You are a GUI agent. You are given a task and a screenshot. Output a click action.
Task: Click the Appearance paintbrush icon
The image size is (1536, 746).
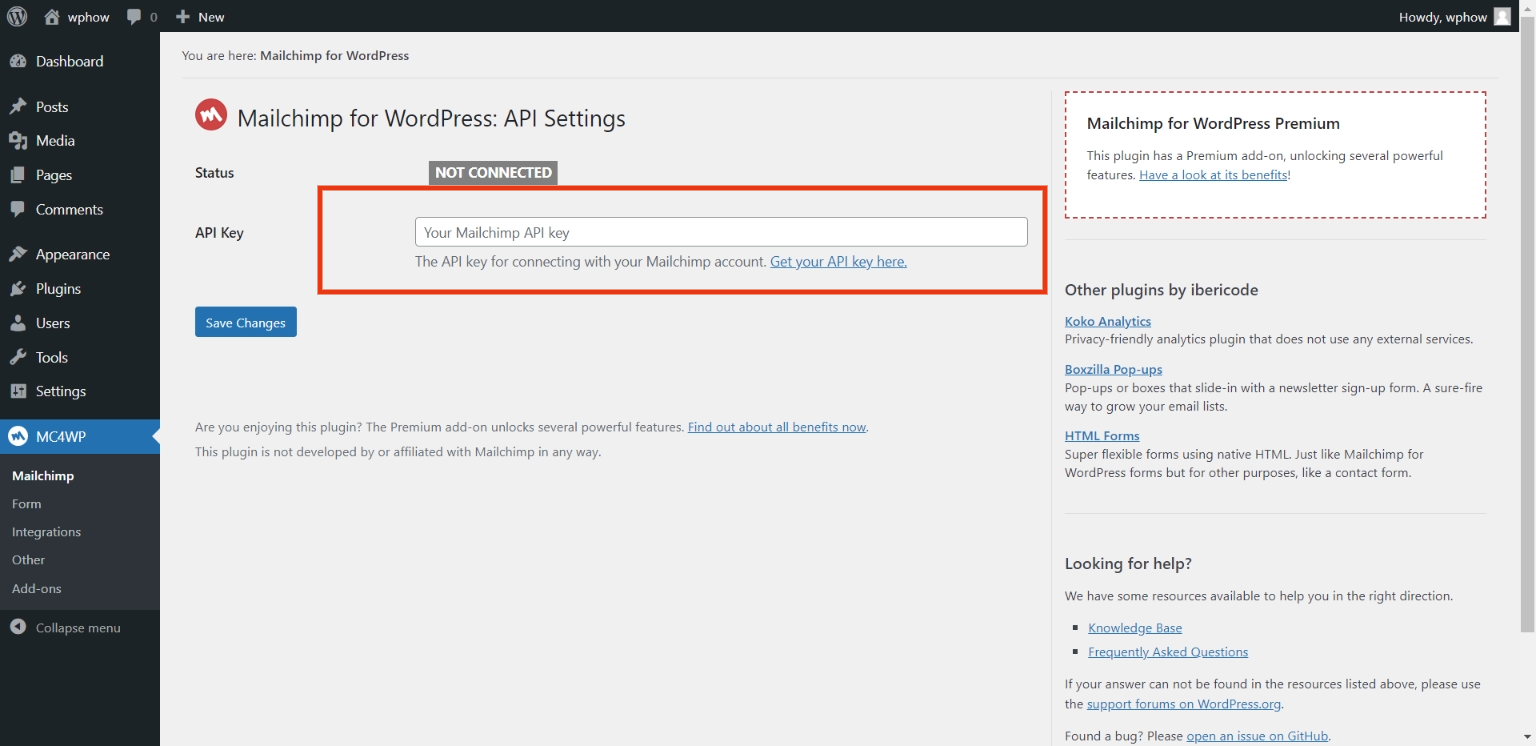click(x=17, y=254)
